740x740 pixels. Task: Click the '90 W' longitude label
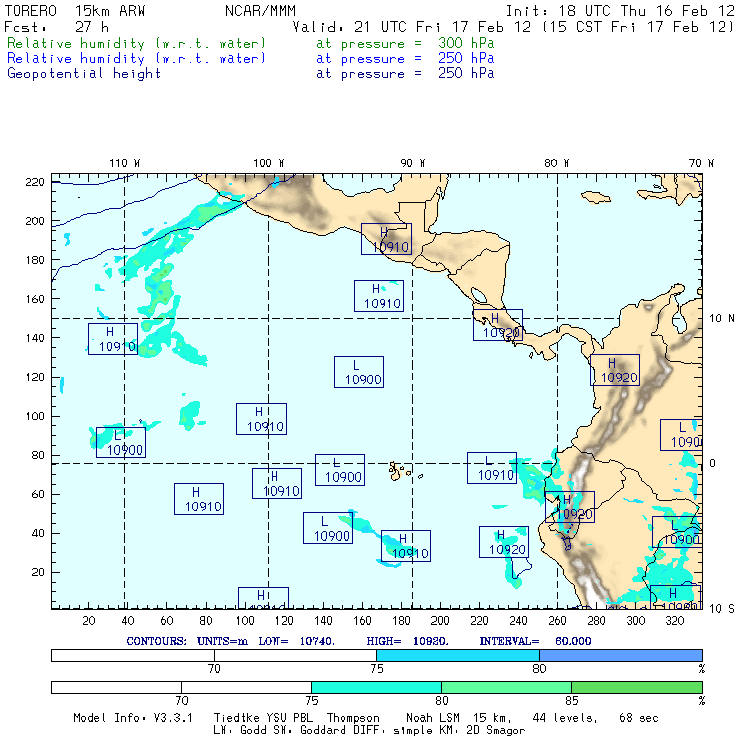pos(412,163)
